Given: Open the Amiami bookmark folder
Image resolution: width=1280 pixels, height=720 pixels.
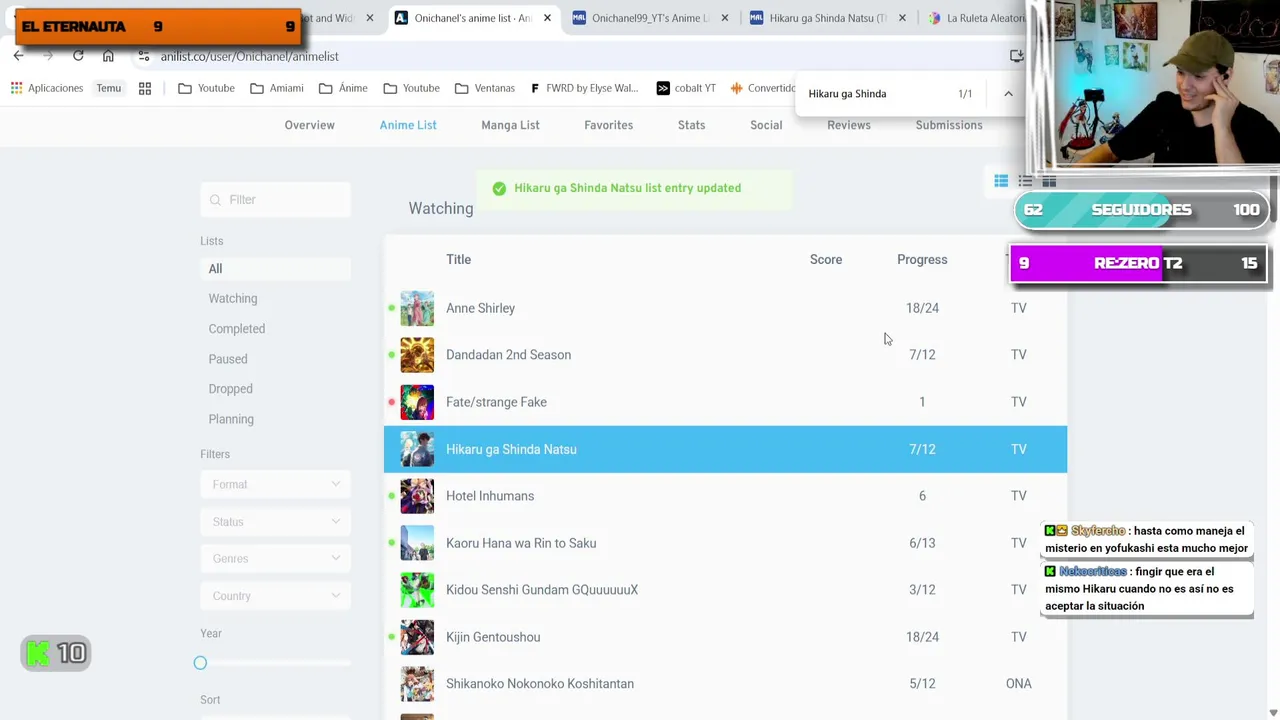Looking at the screenshot, I should (x=277, y=88).
